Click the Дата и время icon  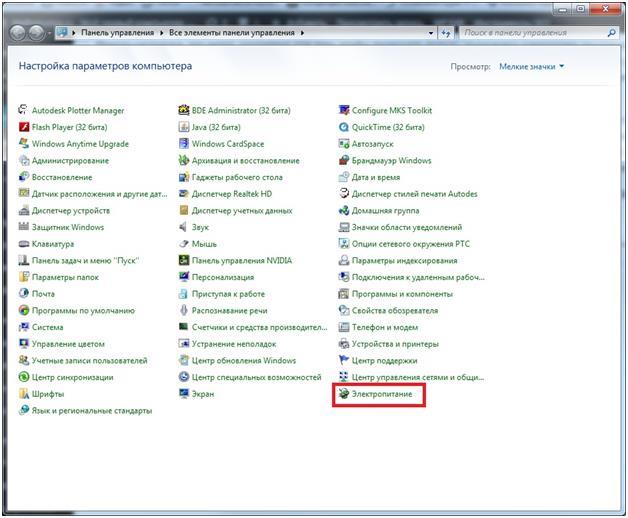[x=344, y=177]
